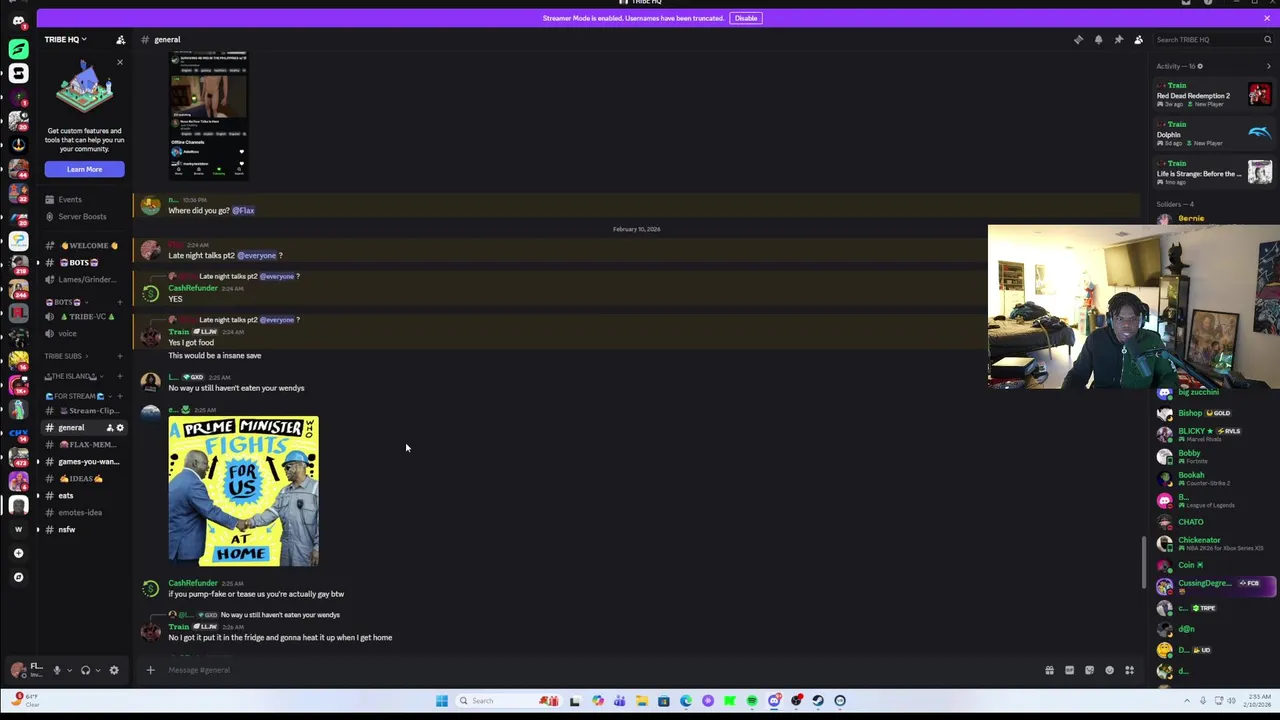Viewport: 1280px width, 720px height.
Task: Open Steam from the taskbar
Action: 818,701
